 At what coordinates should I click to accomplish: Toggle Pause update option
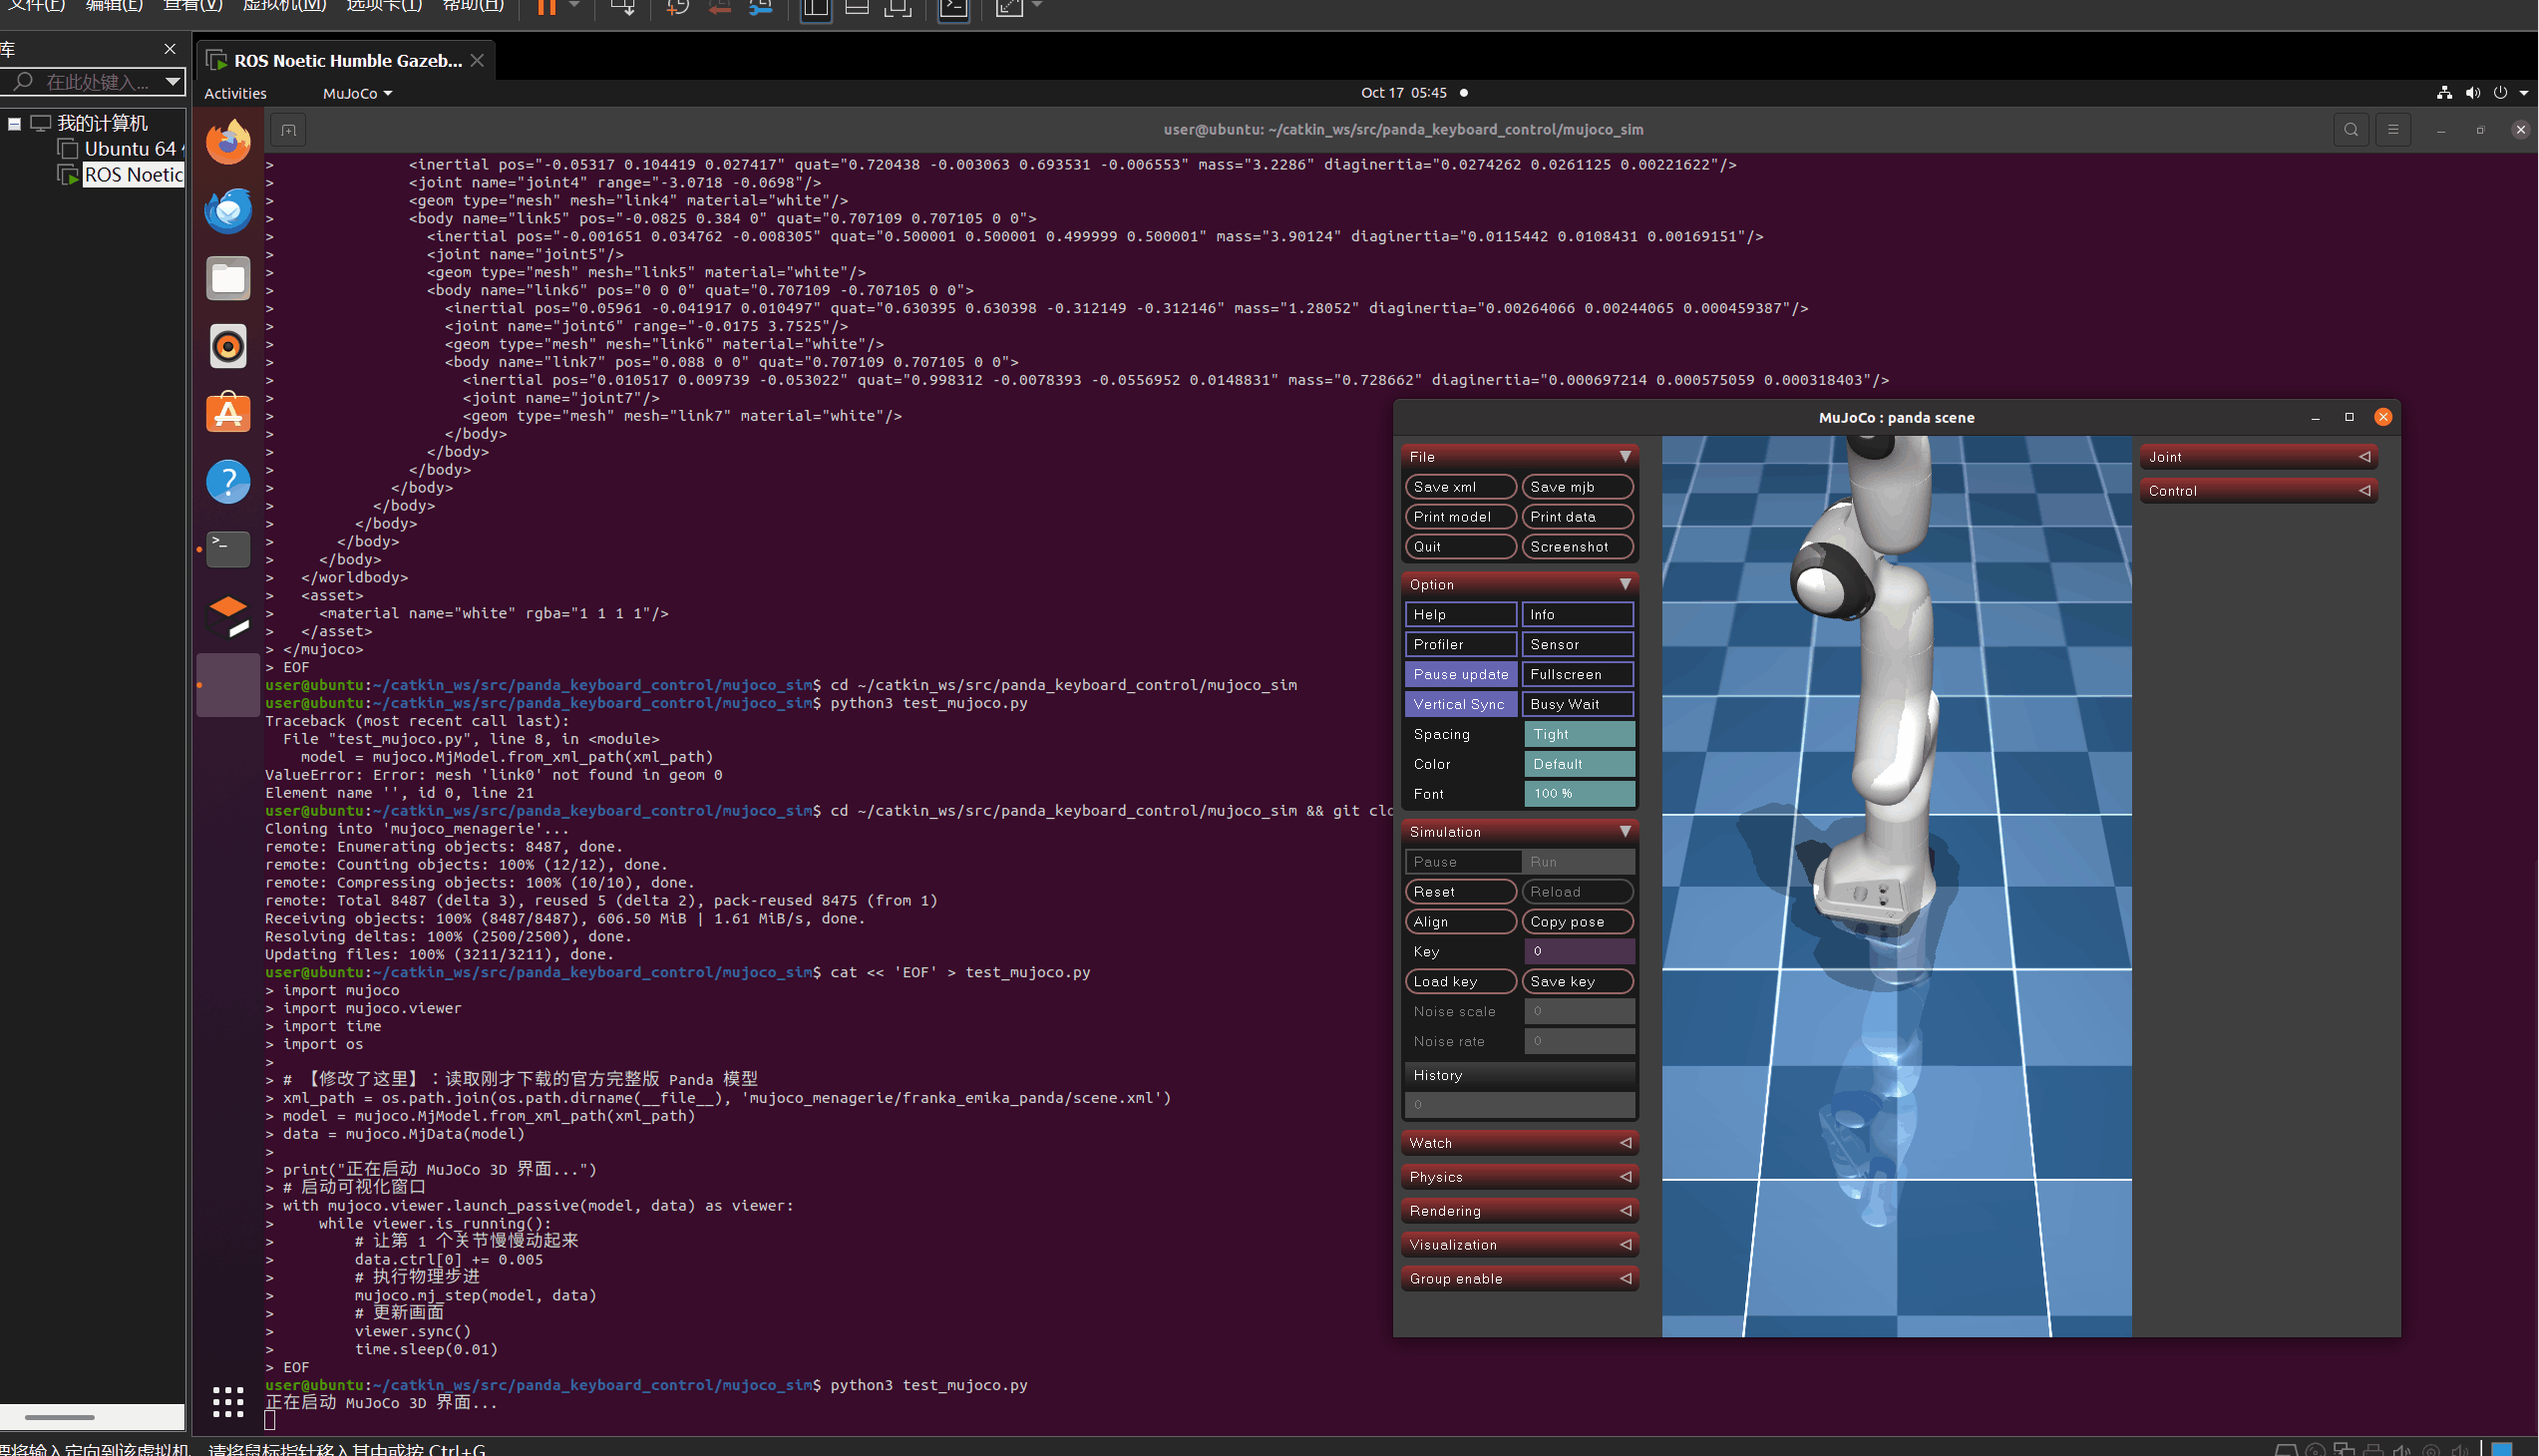[x=1460, y=674]
